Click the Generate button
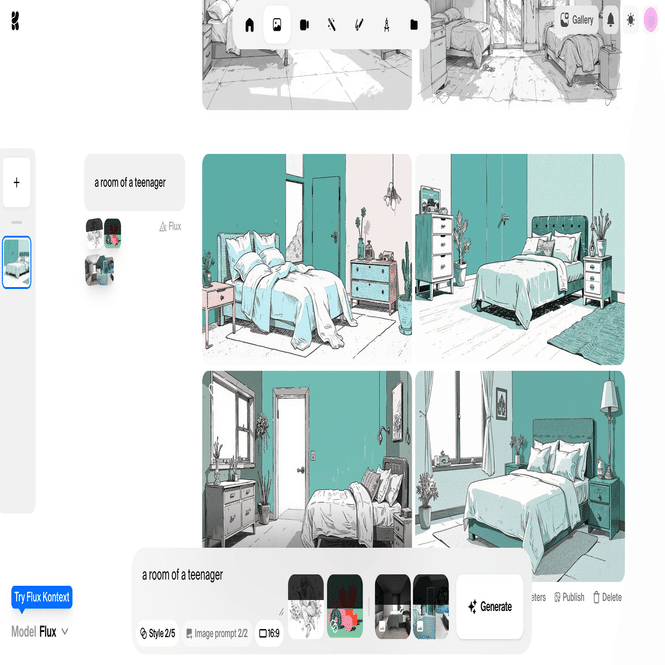This screenshot has width=665, height=665. click(x=490, y=606)
